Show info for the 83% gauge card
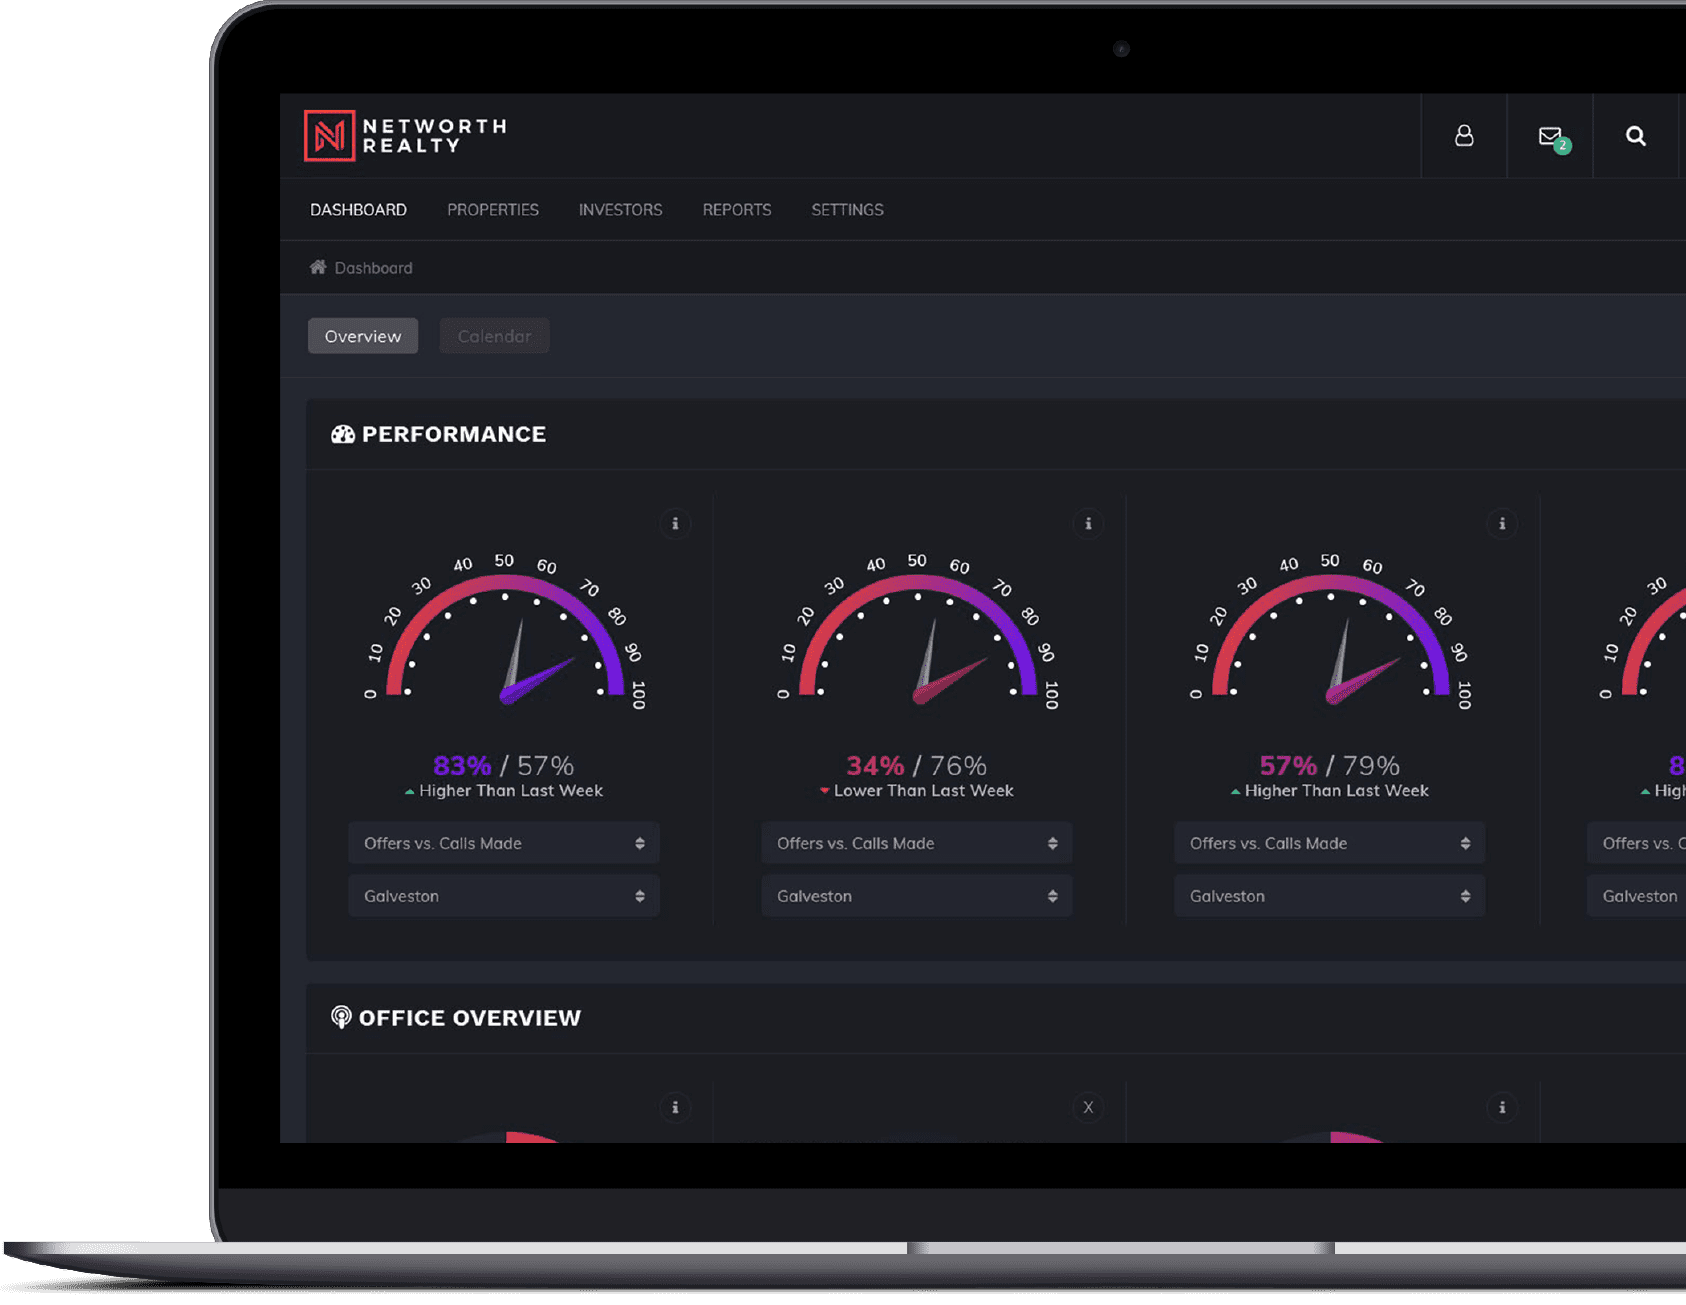This screenshot has width=1686, height=1305. tap(675, 523)
